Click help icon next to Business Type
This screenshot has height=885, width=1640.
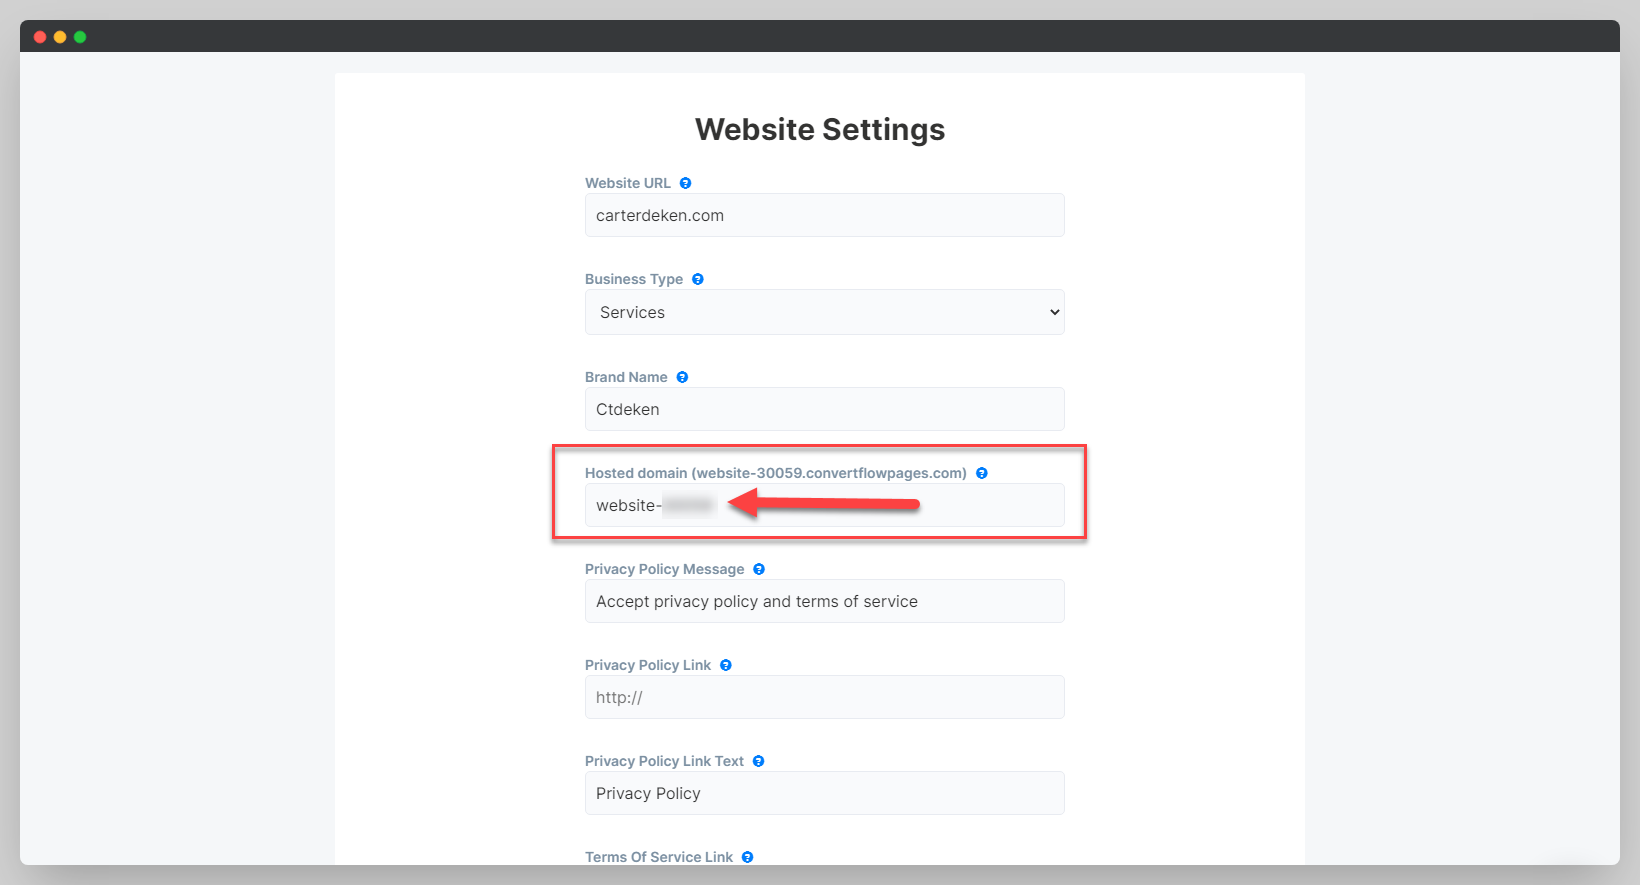[x=698, y=279]
